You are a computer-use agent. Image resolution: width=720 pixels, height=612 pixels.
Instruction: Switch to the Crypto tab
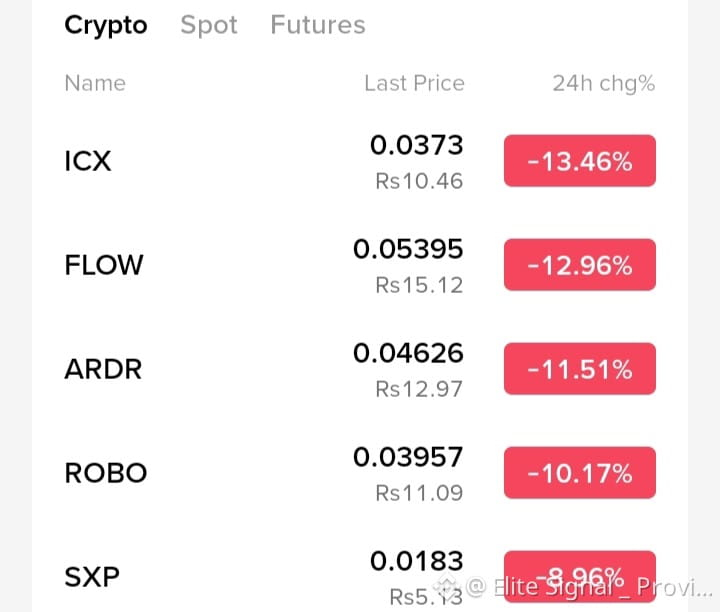point(106,26)
